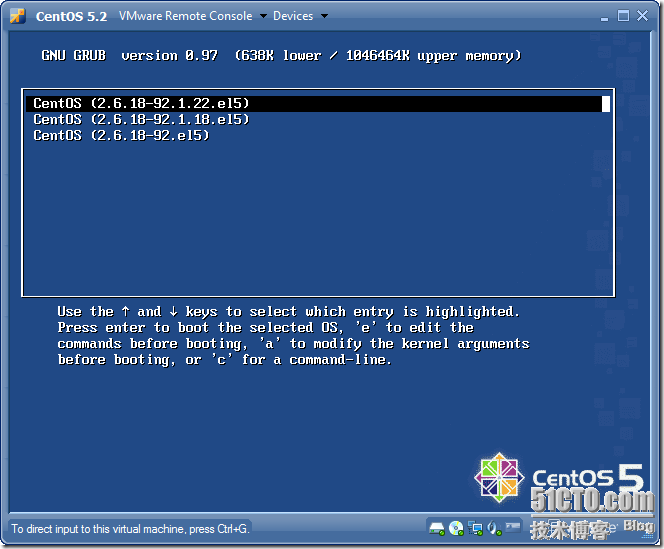
Task: Click the GNU GRUB version 0.97 header text
Action: click(x=281, y=56)
